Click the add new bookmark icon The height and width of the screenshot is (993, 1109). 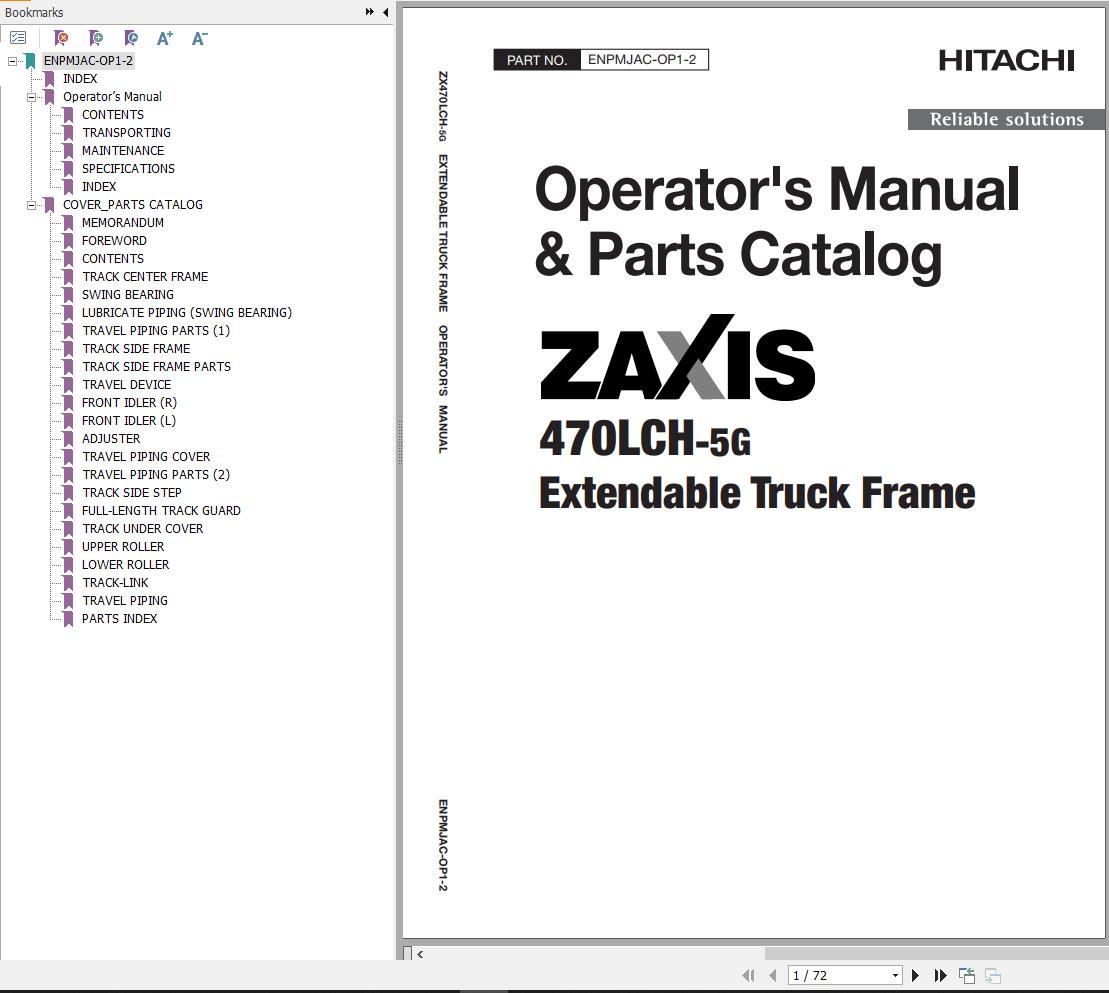tap(96, 38)
